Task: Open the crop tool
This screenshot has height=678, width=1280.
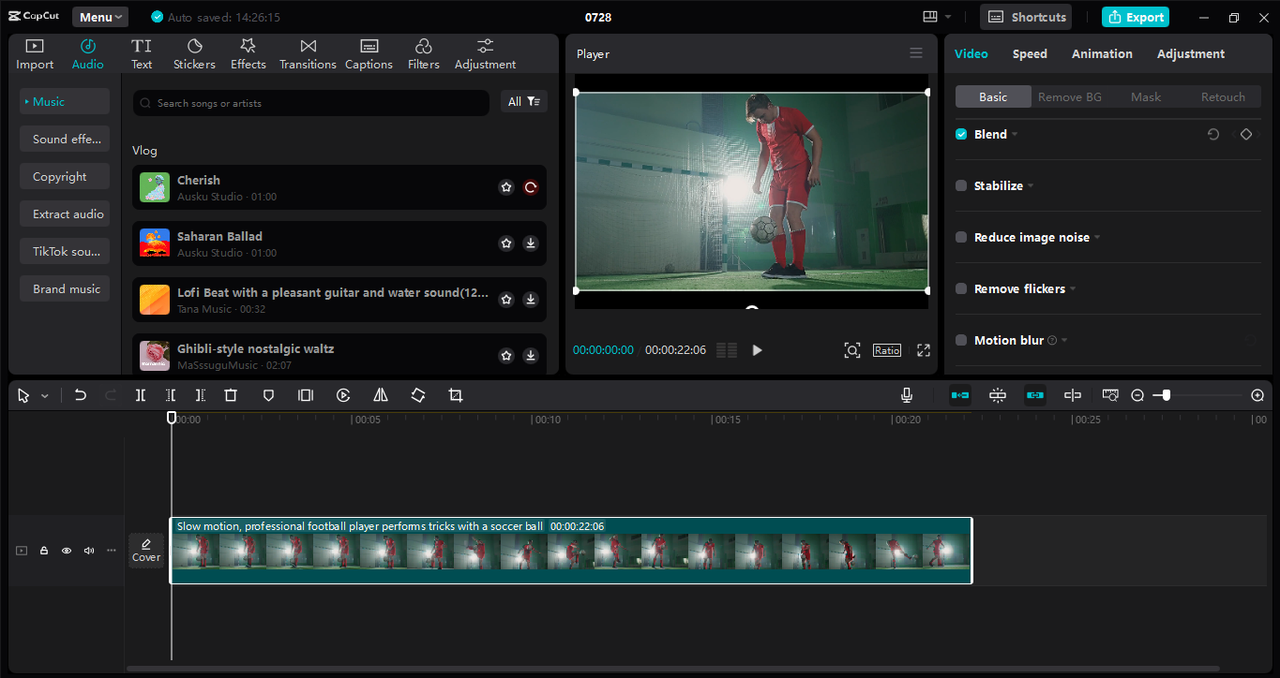Action: tap(456, 395)
